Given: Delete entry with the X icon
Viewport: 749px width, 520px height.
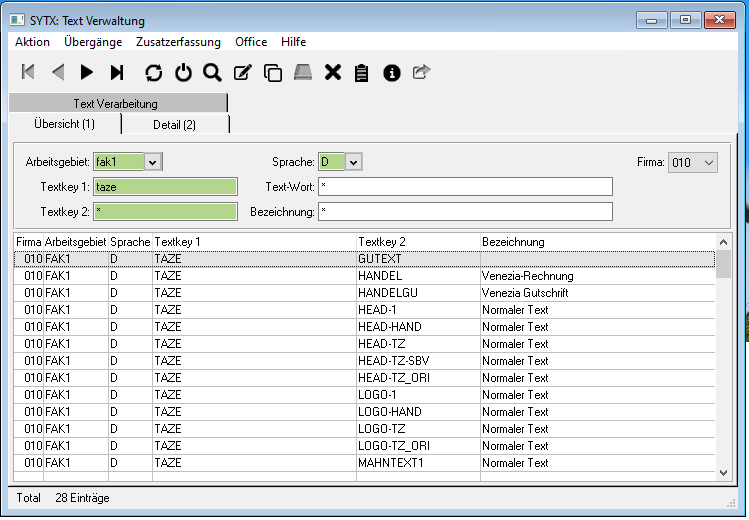Looking at the screenshot, I should (333, 72).
